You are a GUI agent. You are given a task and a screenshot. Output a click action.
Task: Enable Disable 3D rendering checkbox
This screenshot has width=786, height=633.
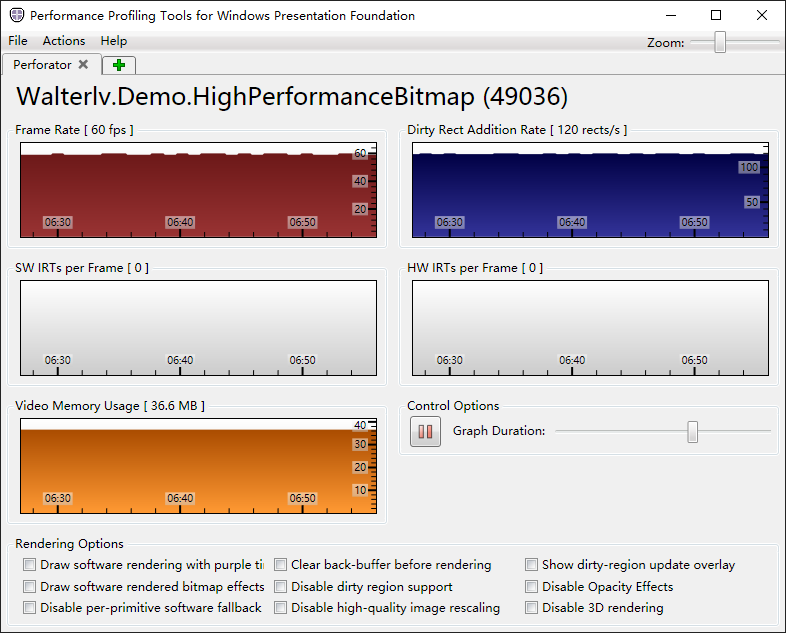[532, 608]
